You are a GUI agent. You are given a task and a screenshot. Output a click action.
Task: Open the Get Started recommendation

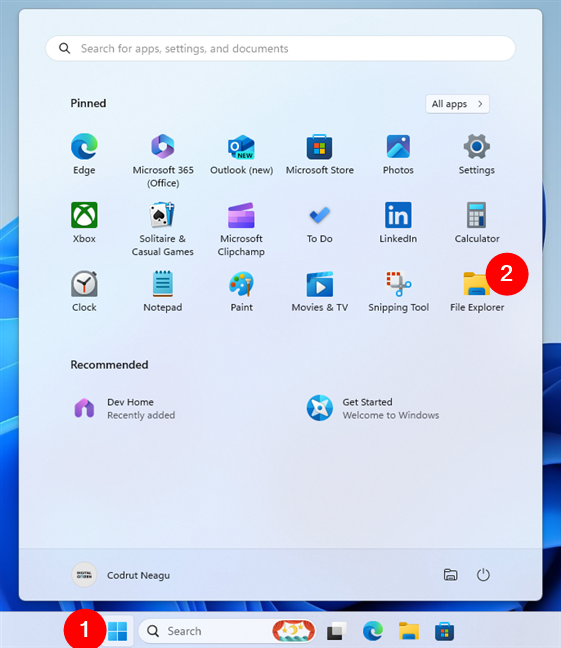tap(373, 408)
